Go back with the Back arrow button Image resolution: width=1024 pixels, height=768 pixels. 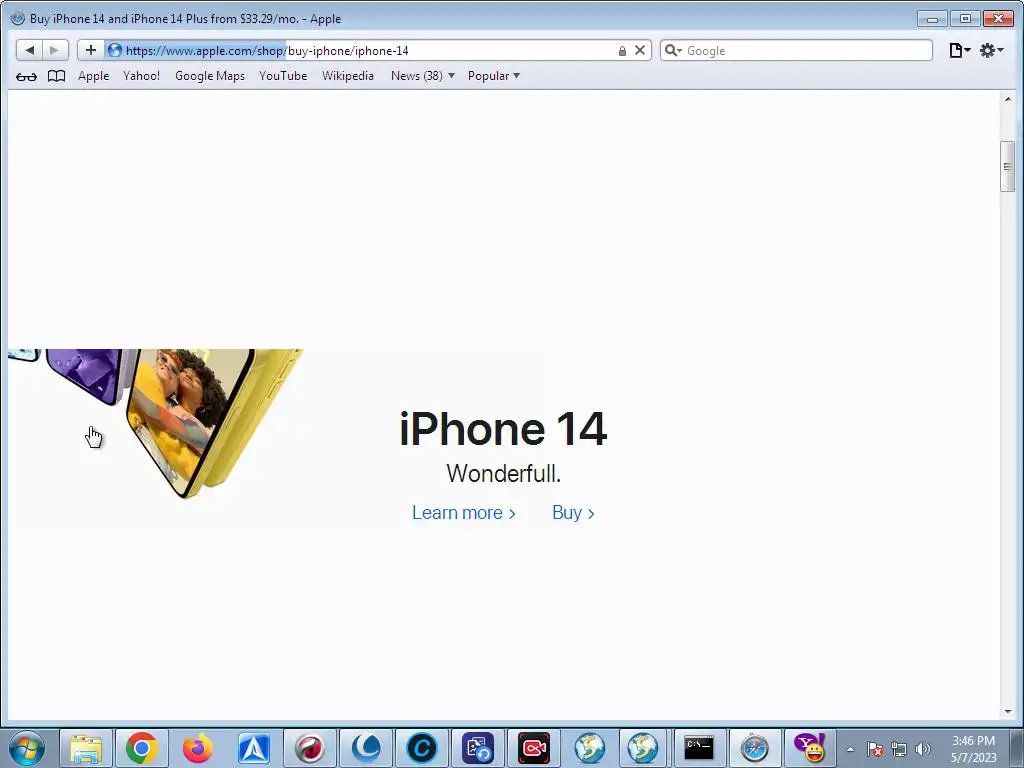[29, 50]
